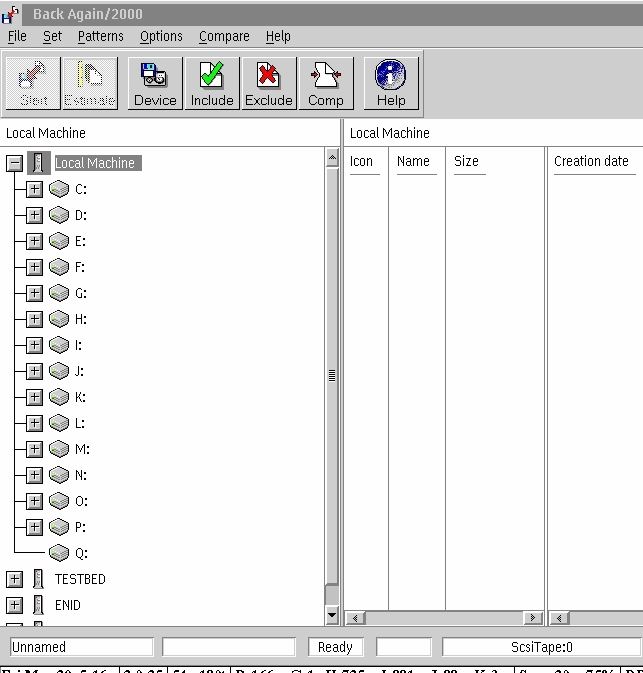The height and width of the screenshot is (673, 643).
Task: Open the Compare menu
Action: point(224,36)
